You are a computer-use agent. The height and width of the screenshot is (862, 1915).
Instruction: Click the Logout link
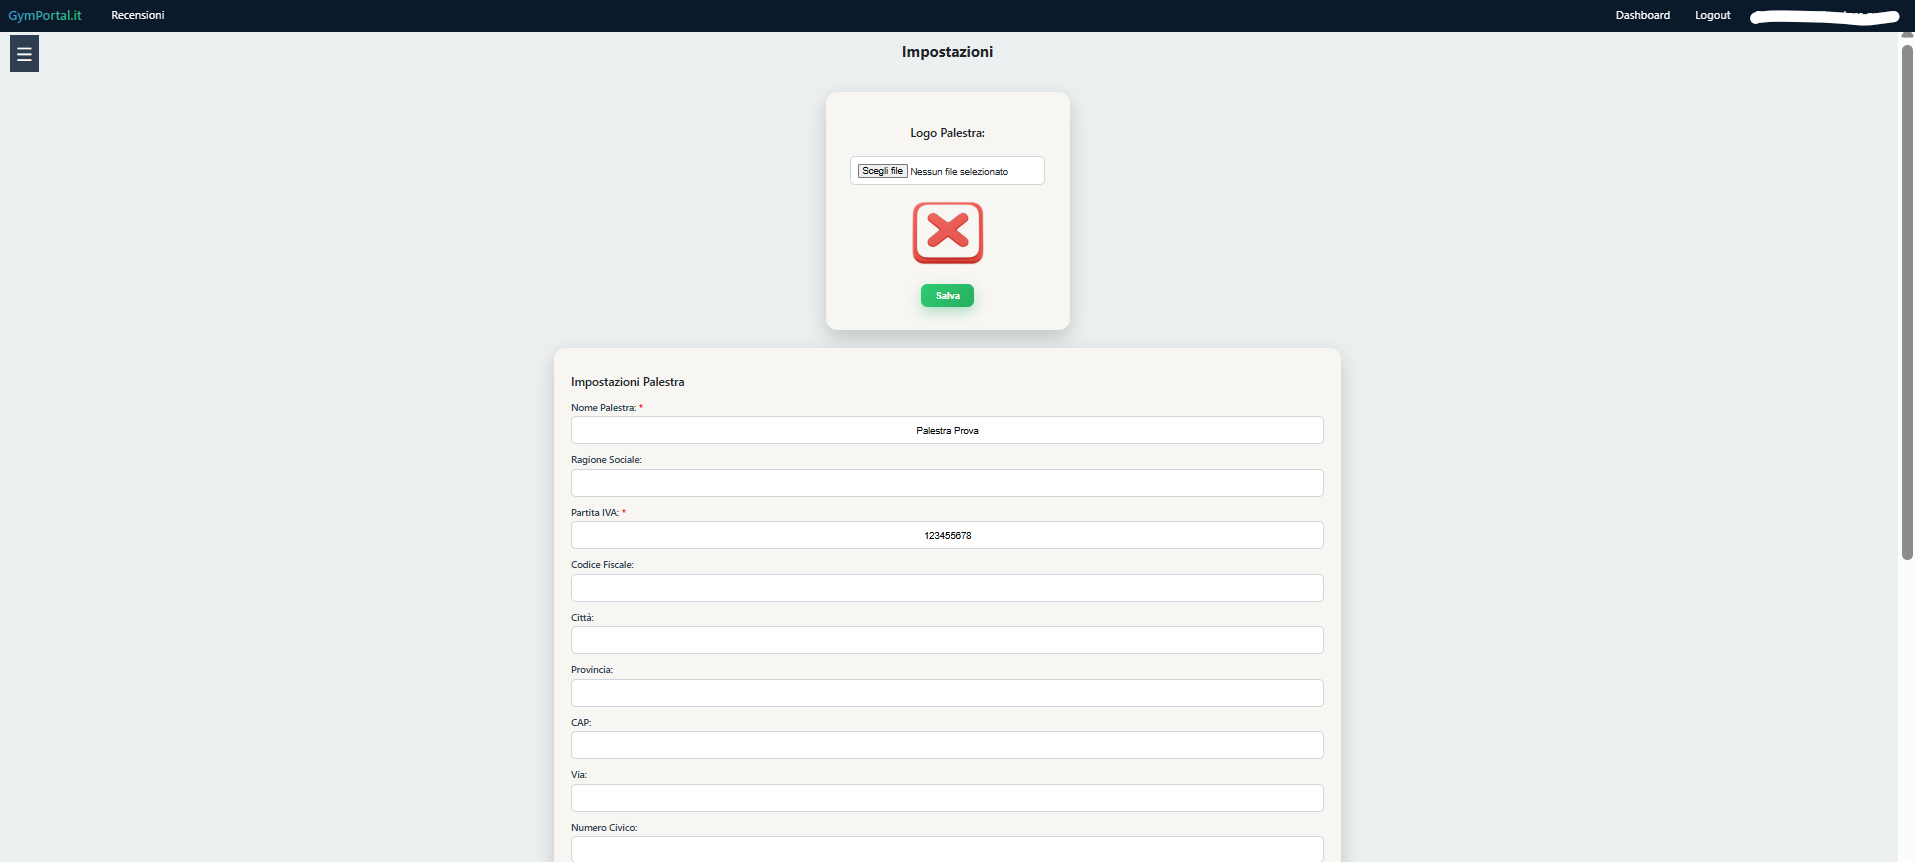1712,16
